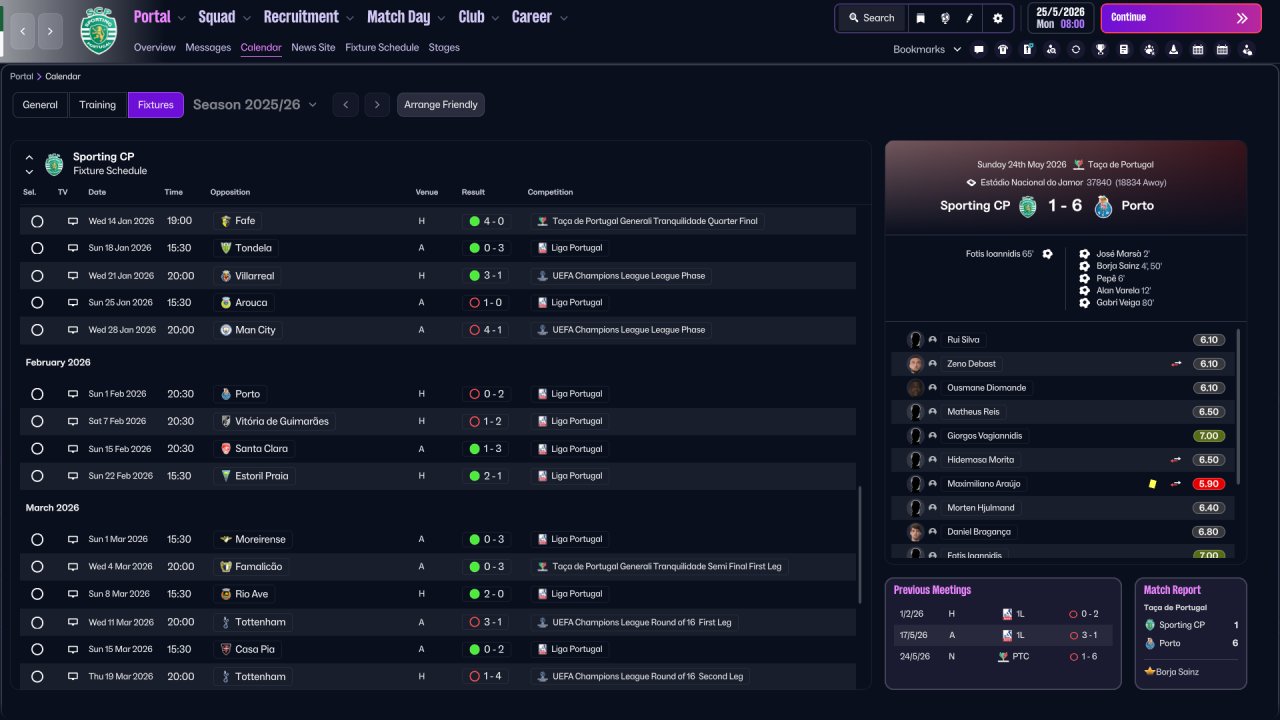The image size is (1280, 720).
Task: Open the Stages tab
Action: pos(444,48)
